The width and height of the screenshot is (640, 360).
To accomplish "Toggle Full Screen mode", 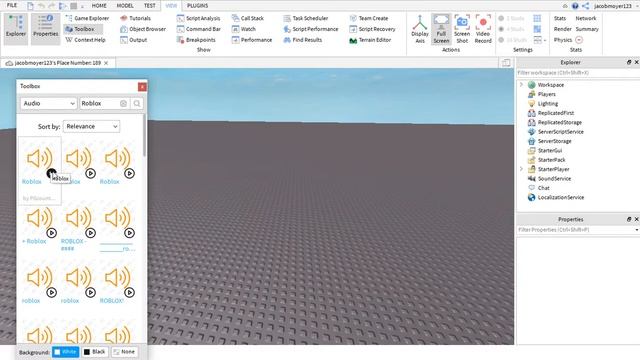I will click(441, 29).
